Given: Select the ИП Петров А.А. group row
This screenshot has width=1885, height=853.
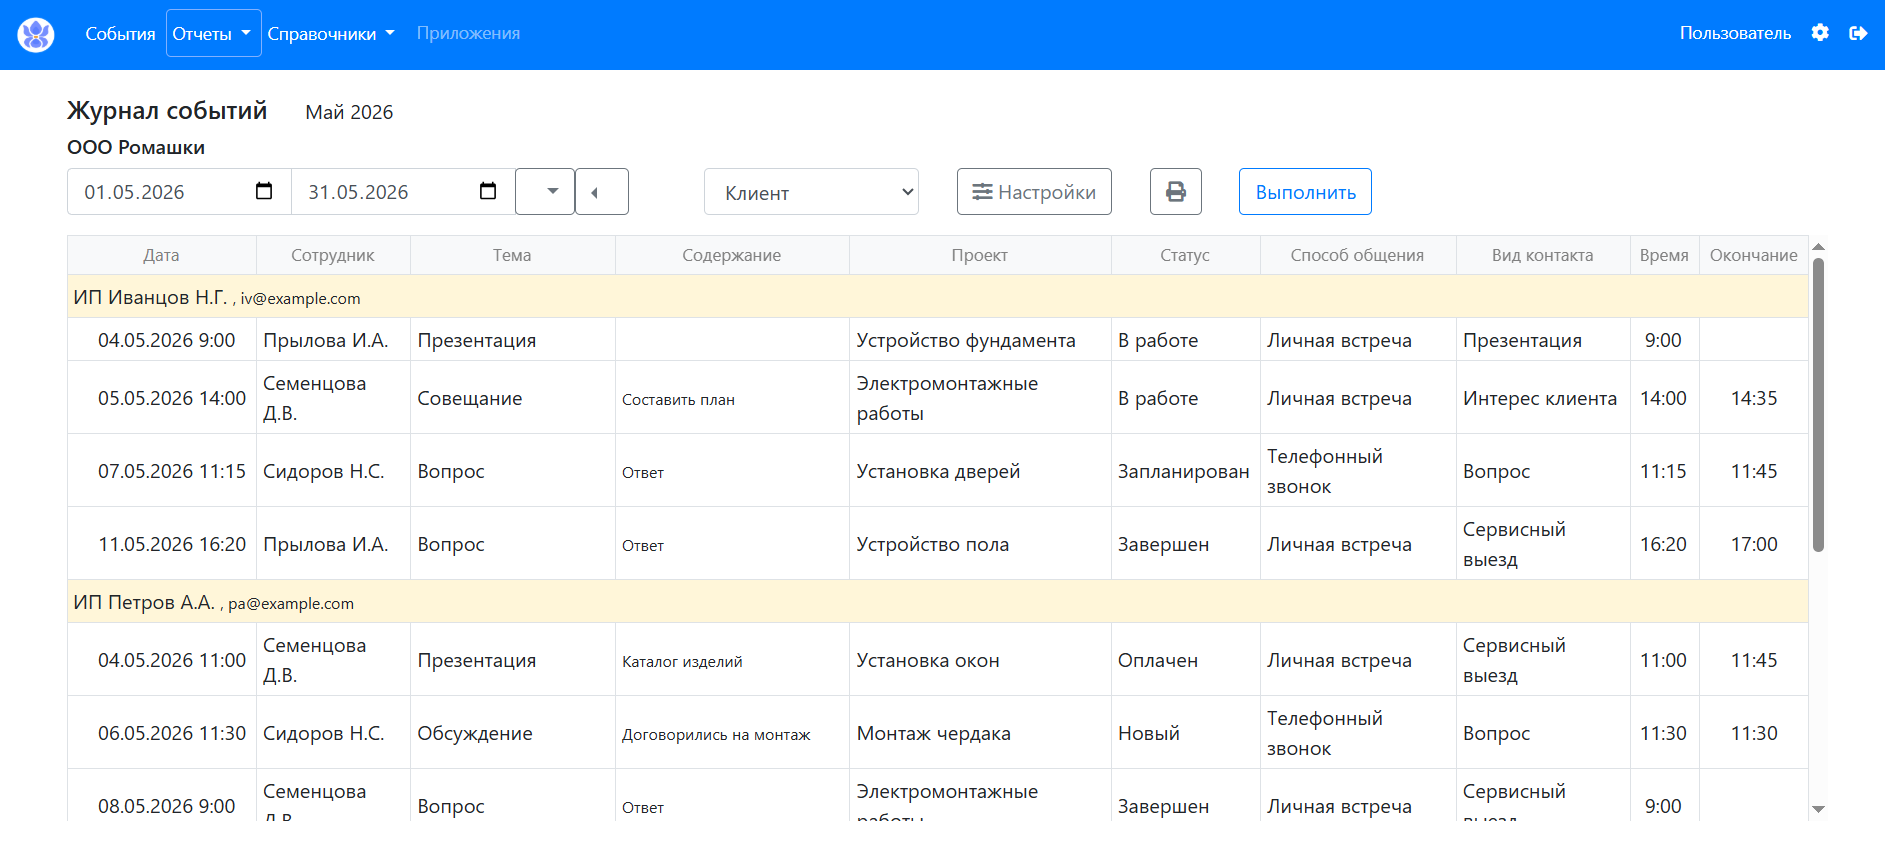Looking at the screenshot, I should (938, 602).
